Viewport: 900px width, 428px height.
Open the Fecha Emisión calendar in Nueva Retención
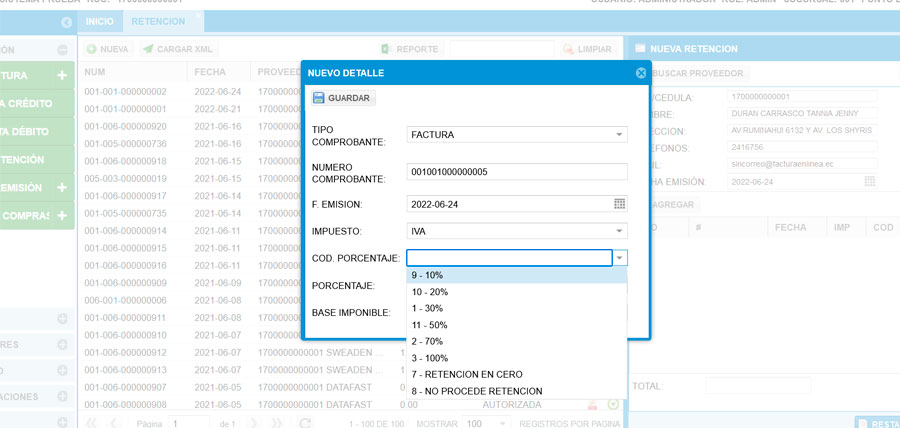870,182
